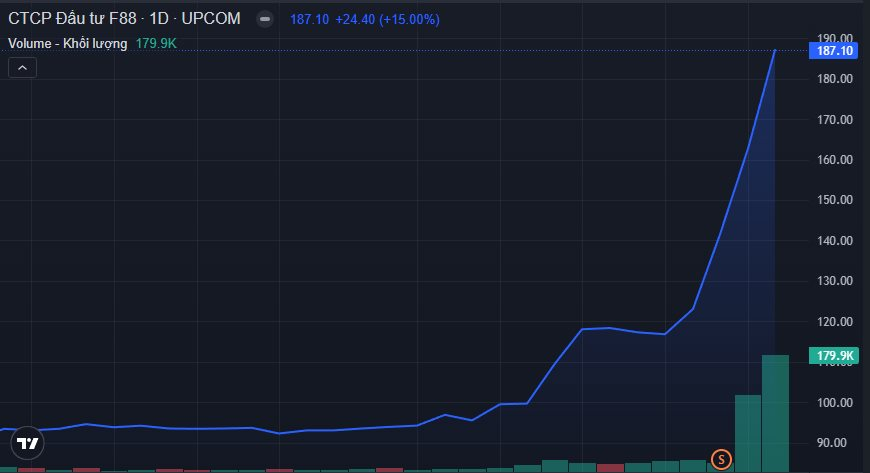
Task: Click the 150.00 price scale label
Action: pos(833,200)
